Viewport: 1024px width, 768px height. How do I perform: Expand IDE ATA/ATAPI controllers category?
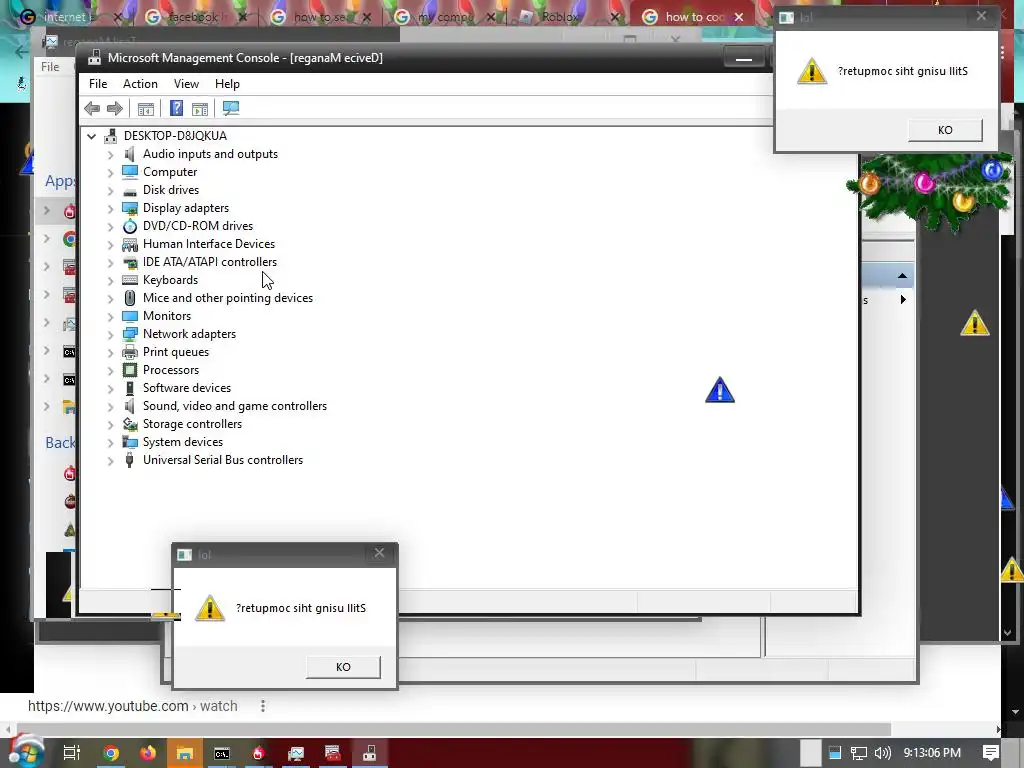(x=110, y=263)
